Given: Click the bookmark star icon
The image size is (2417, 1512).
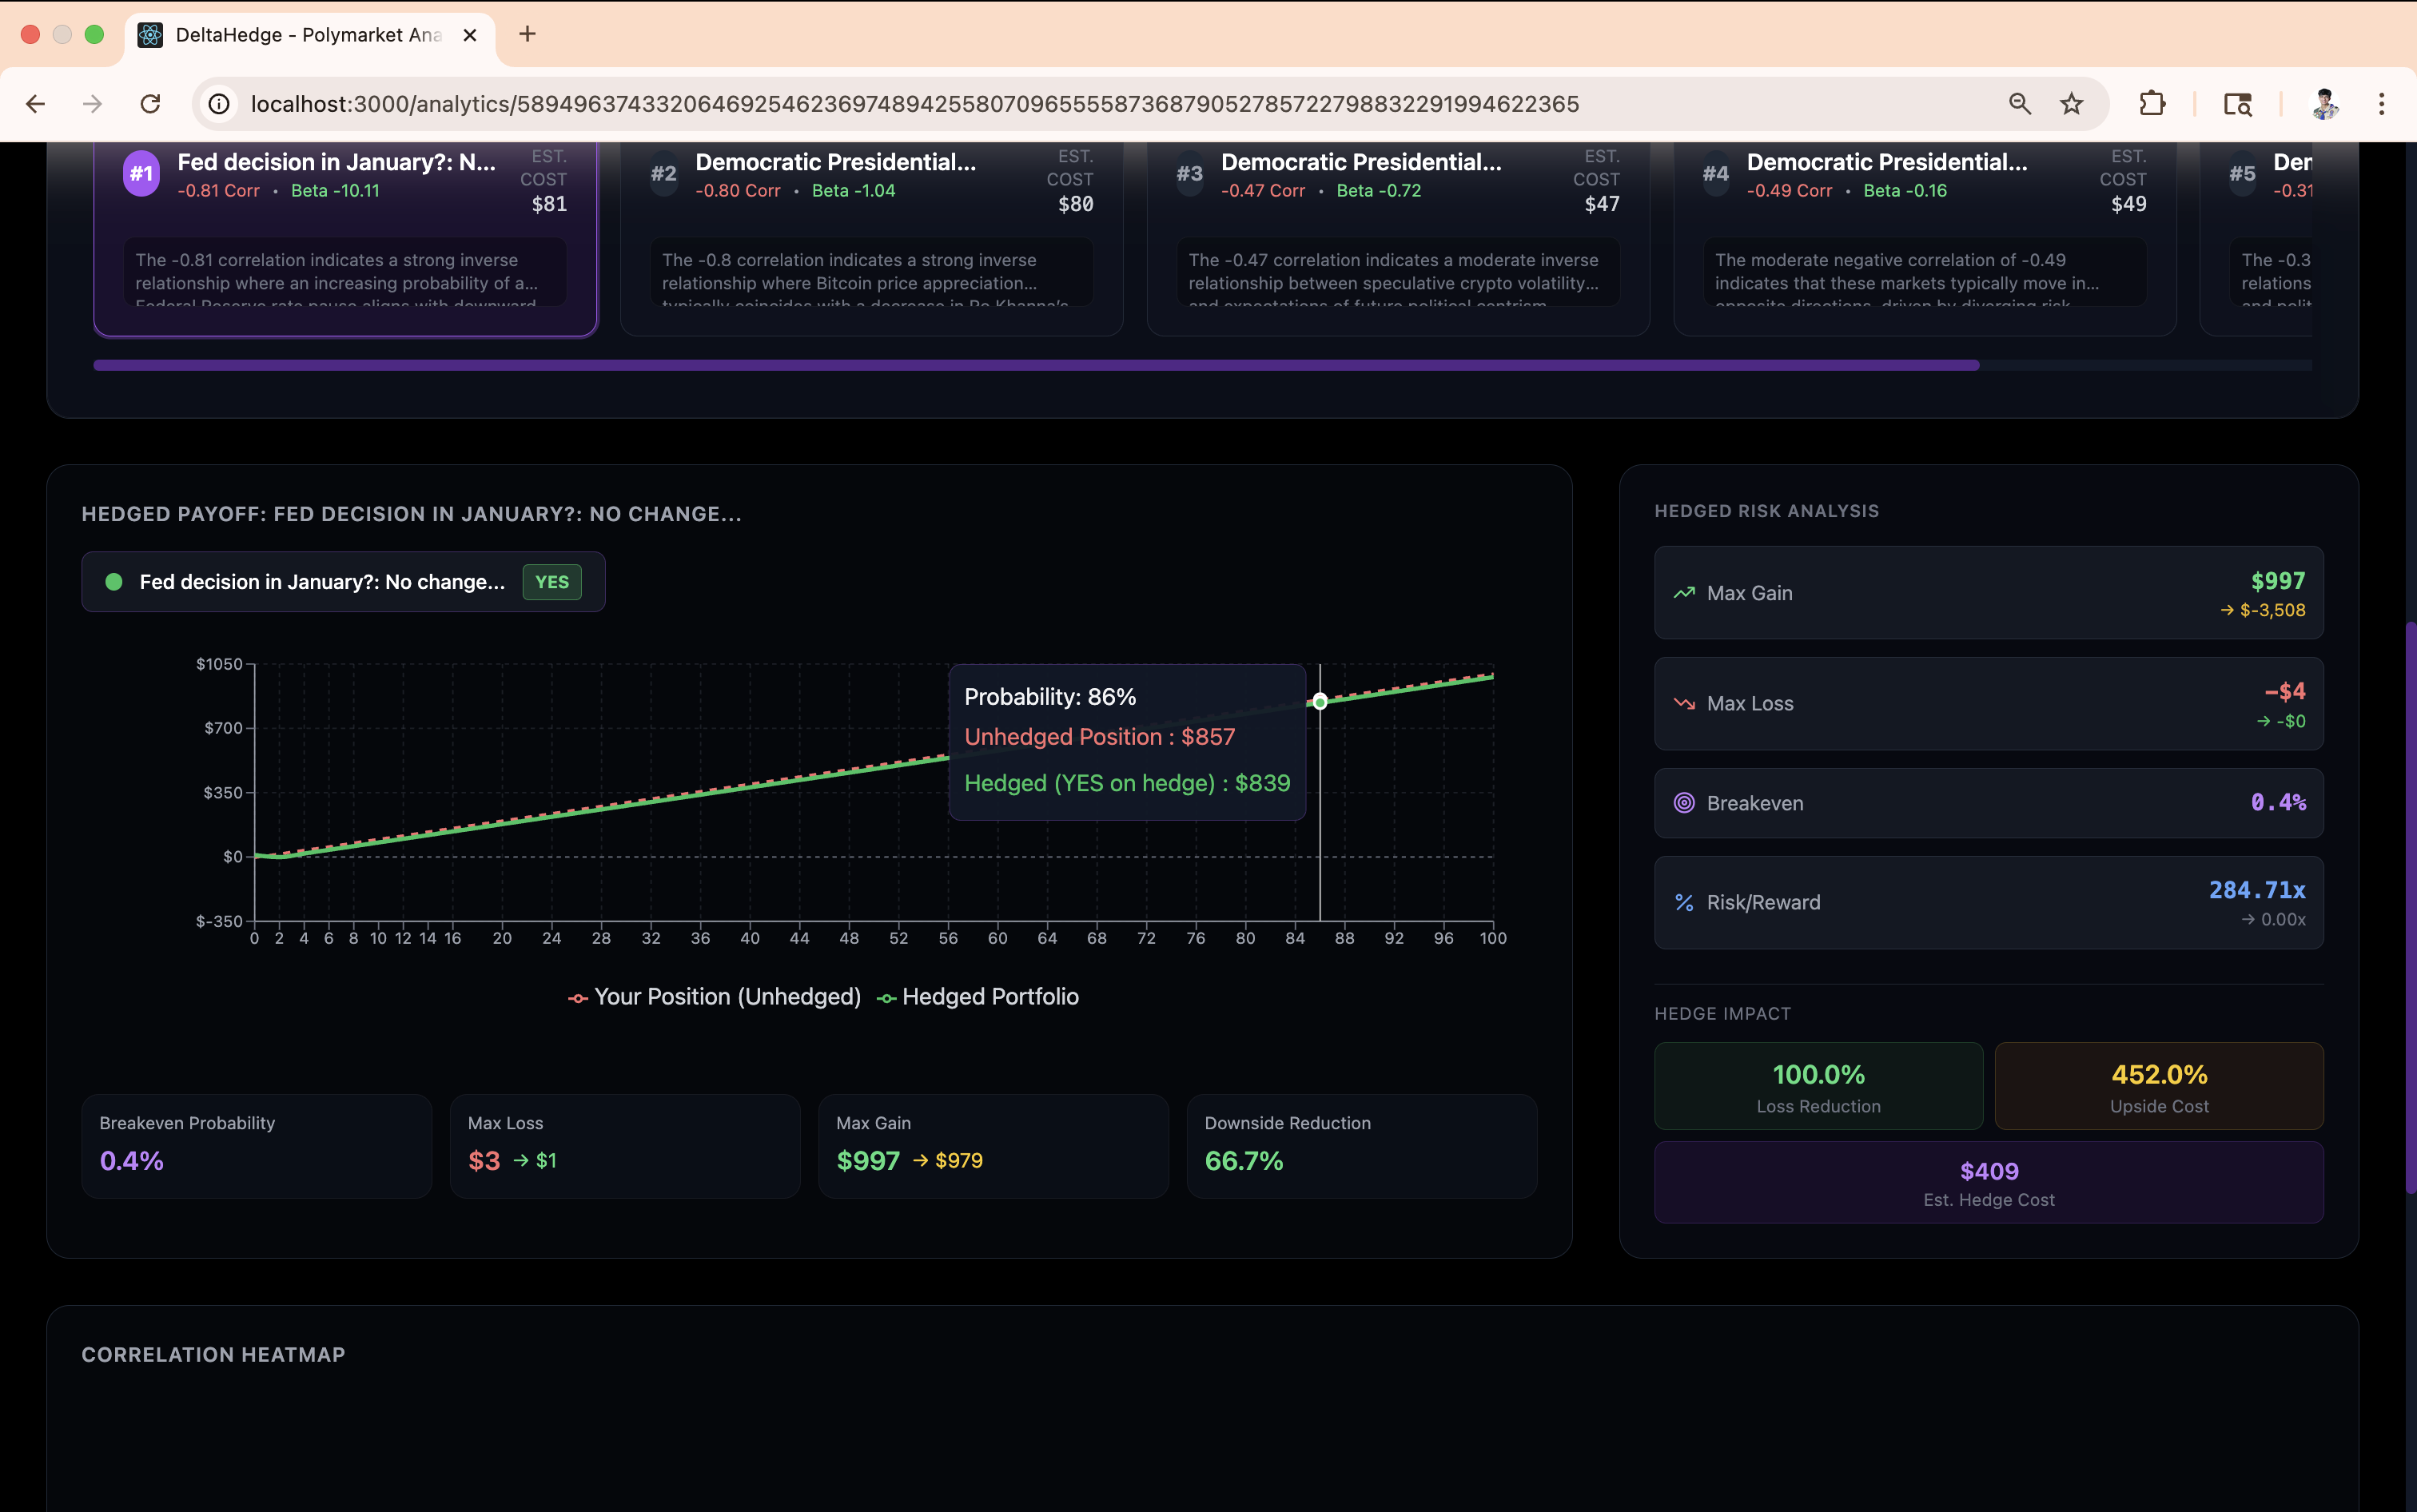Looking at the screenshot, I should coord(2071,104).
